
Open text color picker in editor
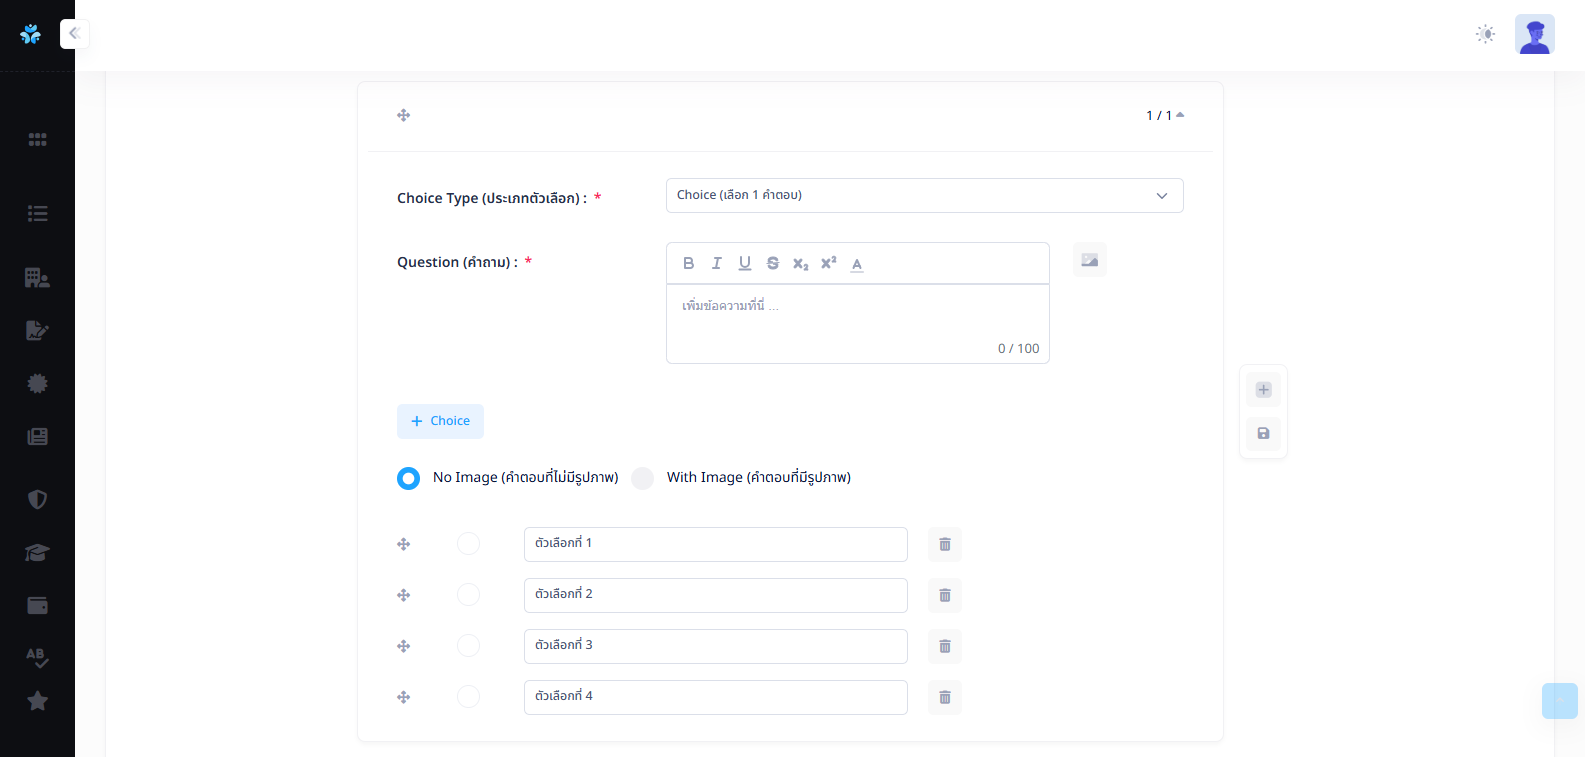click(857, 263)
